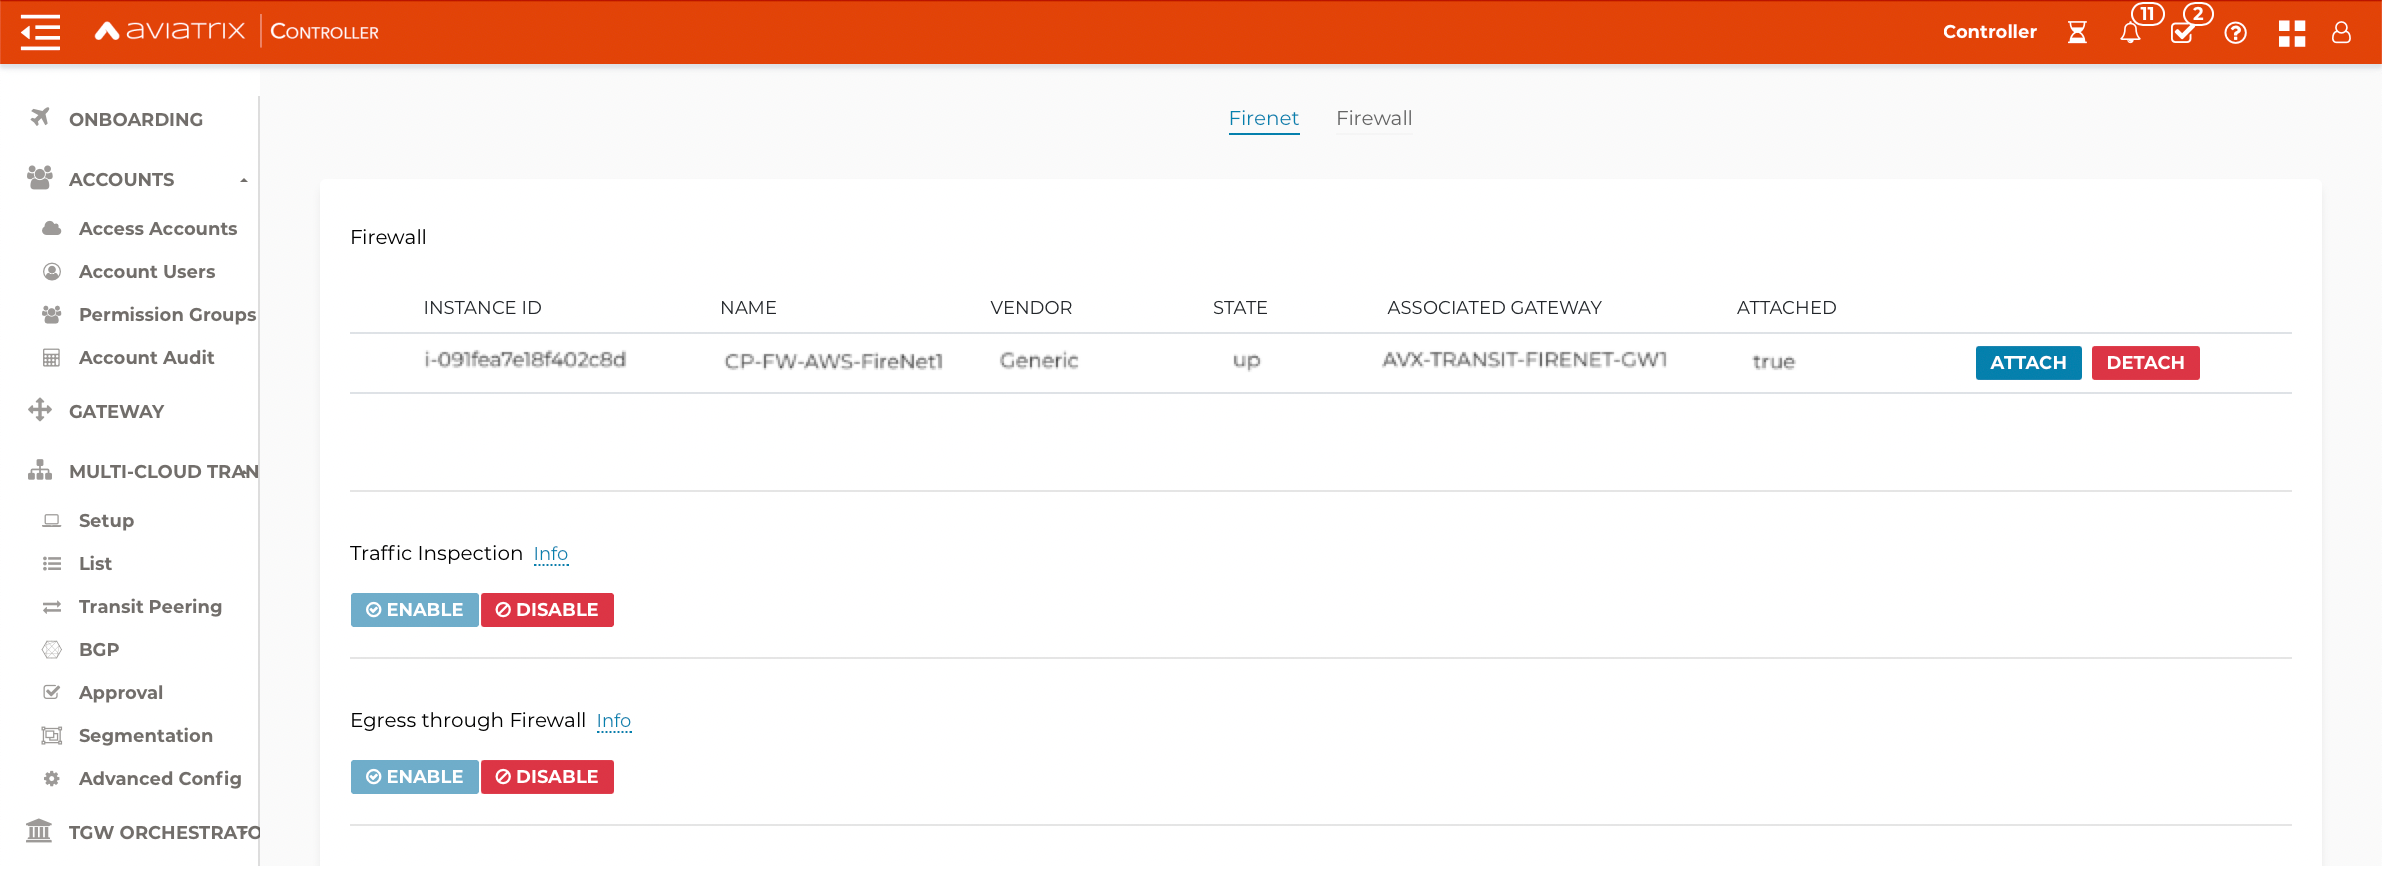
Task: Open the Segmentation page
Action: [x=146, y=735]
